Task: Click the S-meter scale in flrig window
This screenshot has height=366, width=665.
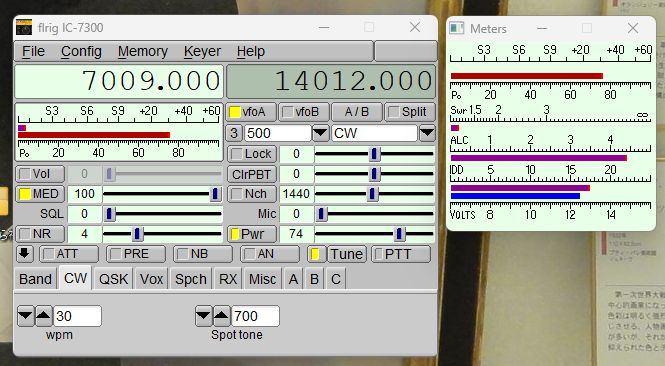Action: point(119,115)
